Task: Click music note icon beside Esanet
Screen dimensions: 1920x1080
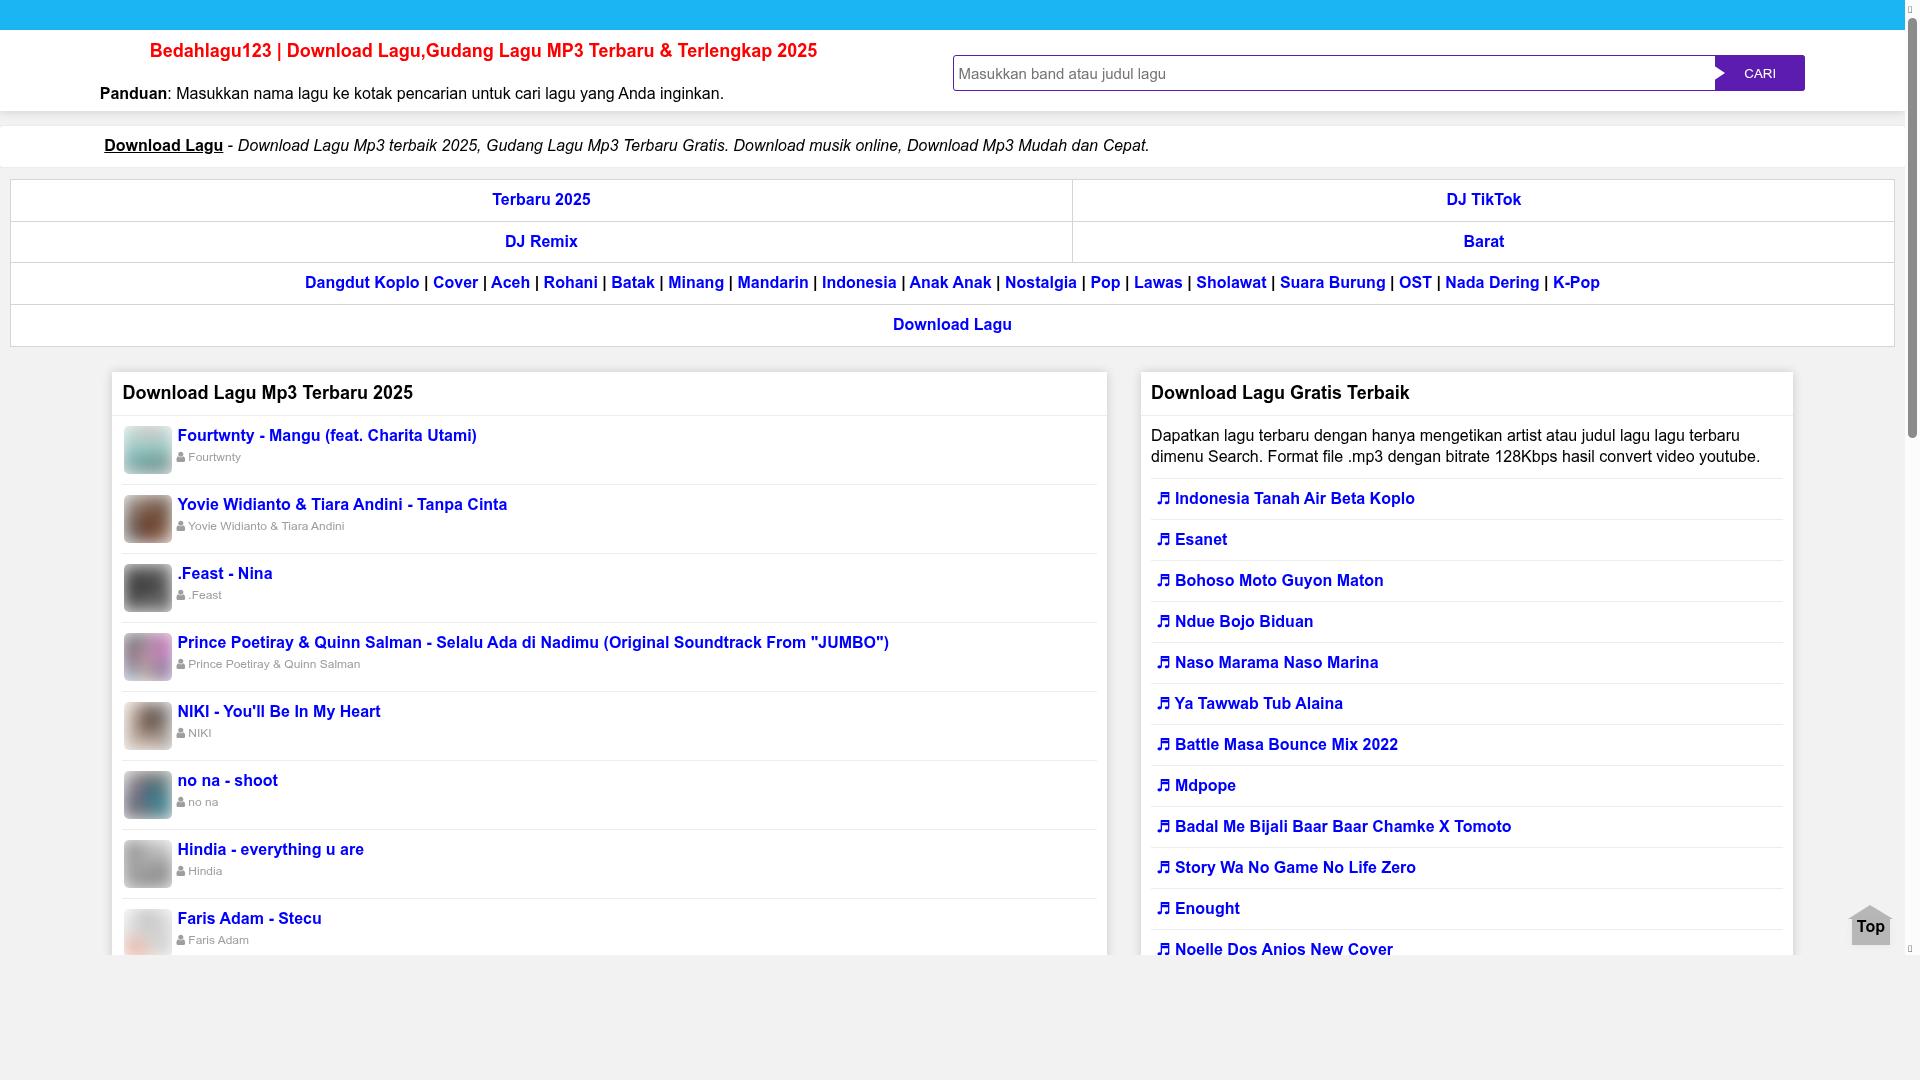Action: click(1163, 540)
